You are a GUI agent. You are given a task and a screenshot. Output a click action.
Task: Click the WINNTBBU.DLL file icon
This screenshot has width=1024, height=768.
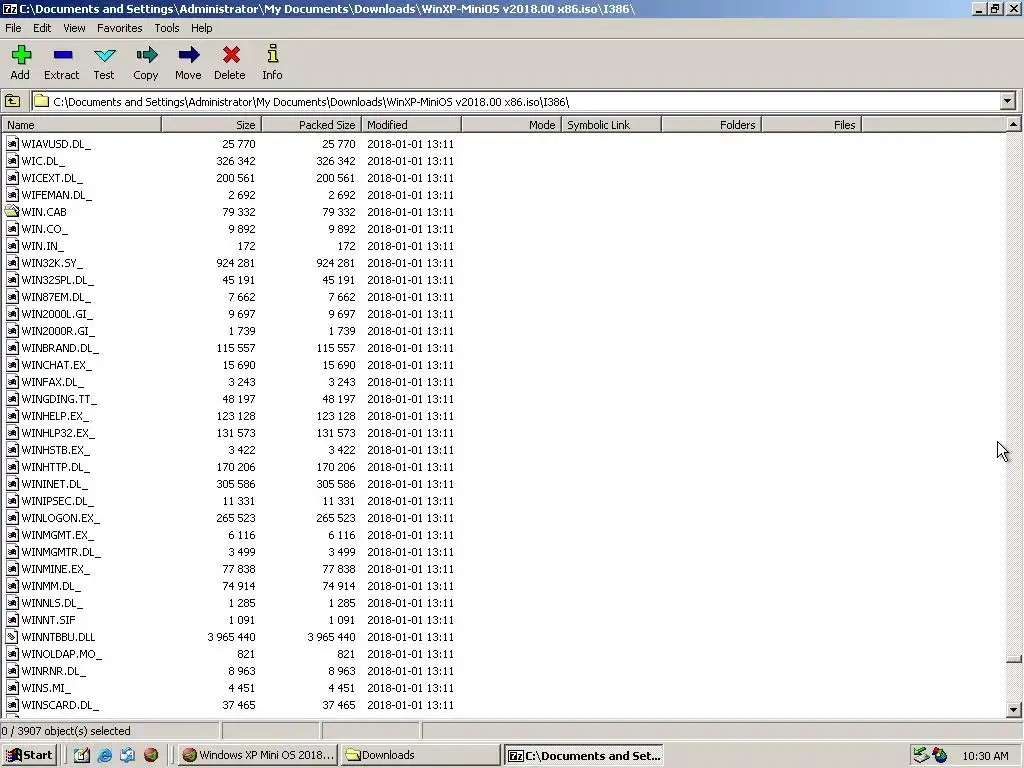(x=12, y=637)
